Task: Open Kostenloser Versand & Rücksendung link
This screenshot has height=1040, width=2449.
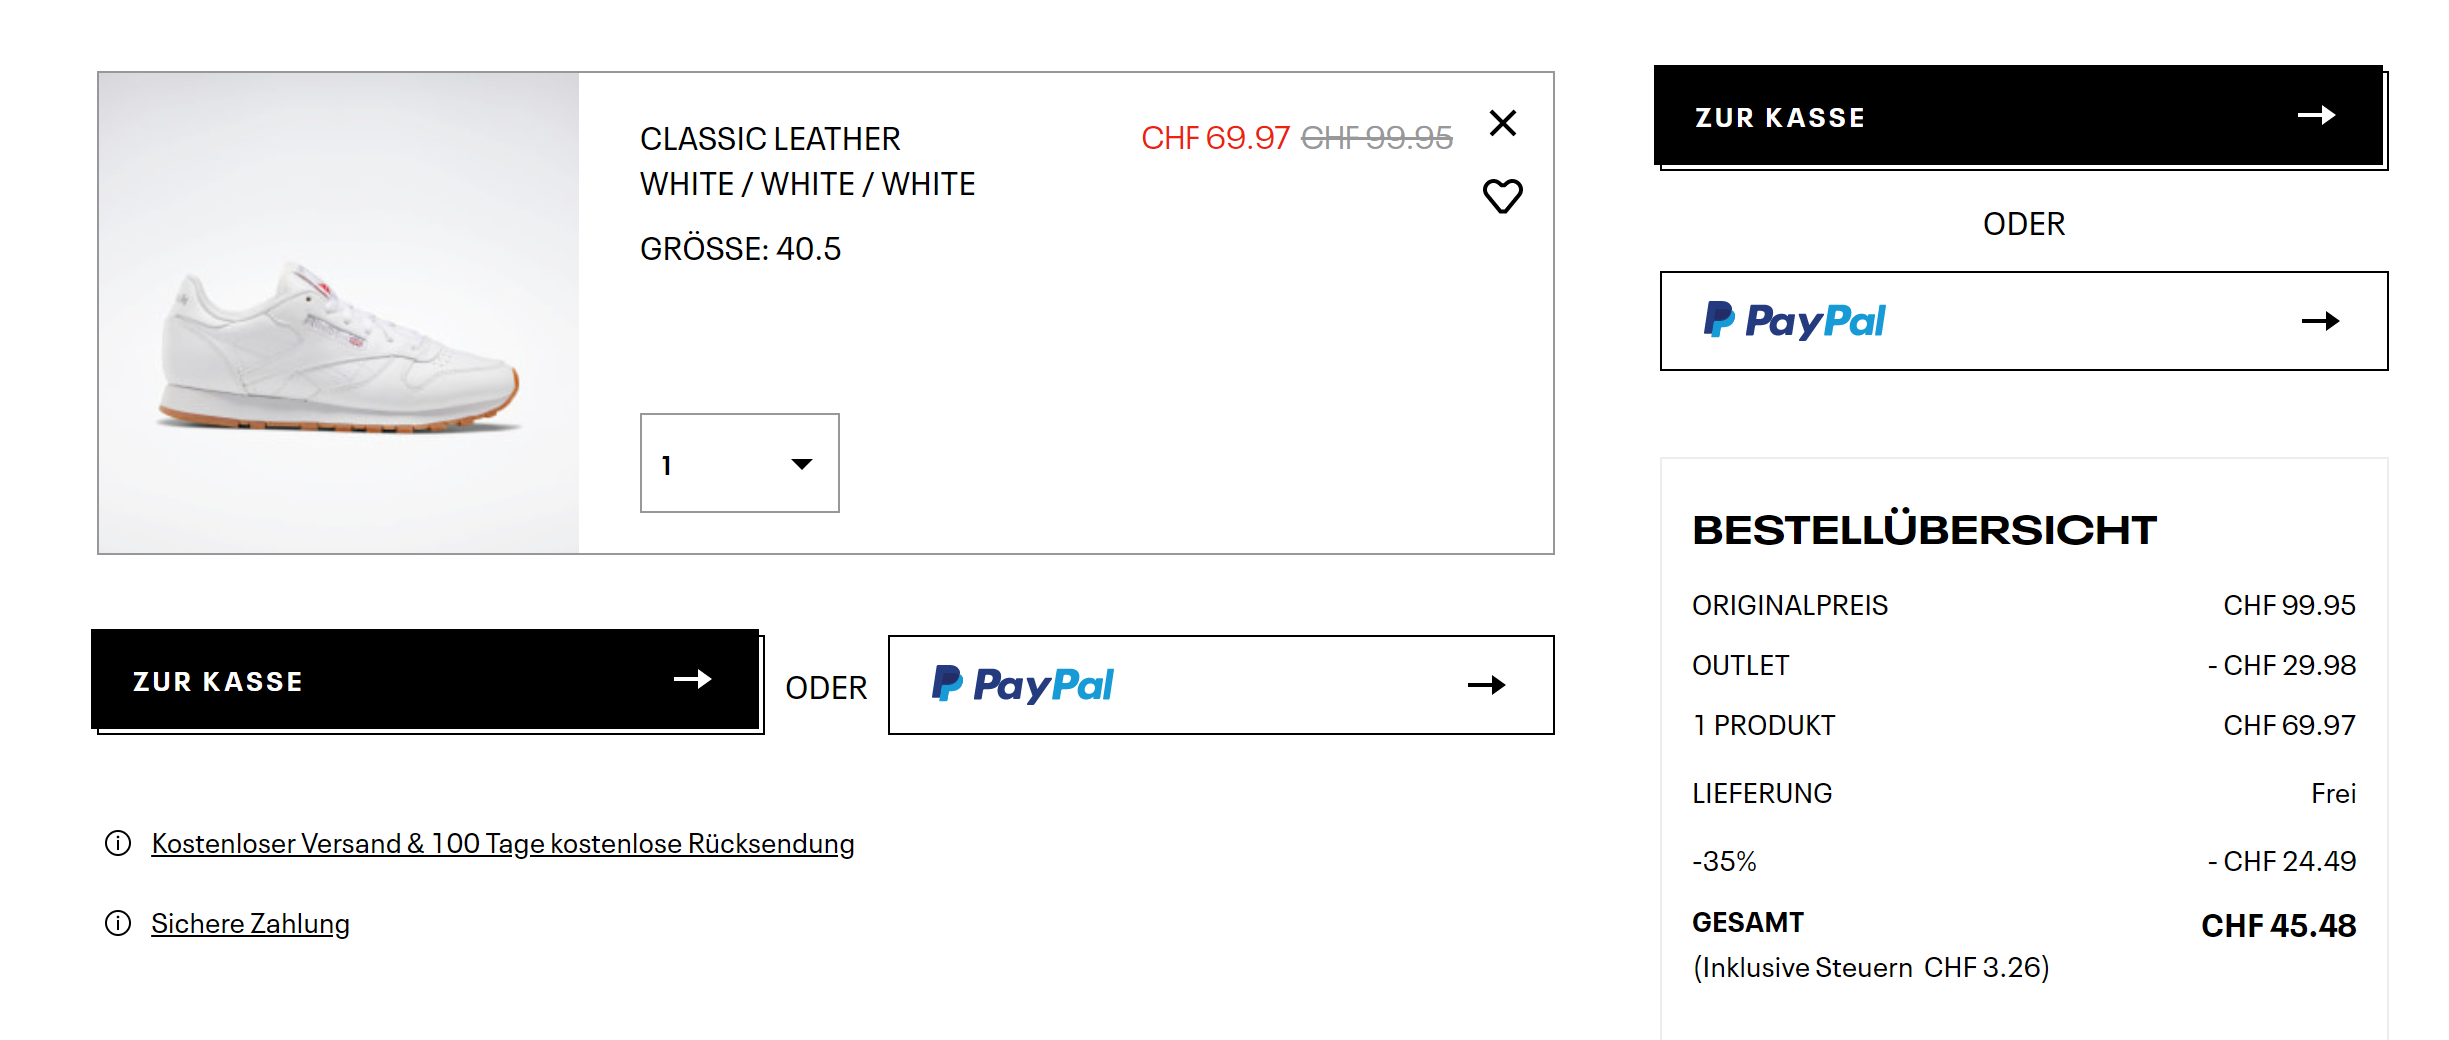Action: pos(503,844)
